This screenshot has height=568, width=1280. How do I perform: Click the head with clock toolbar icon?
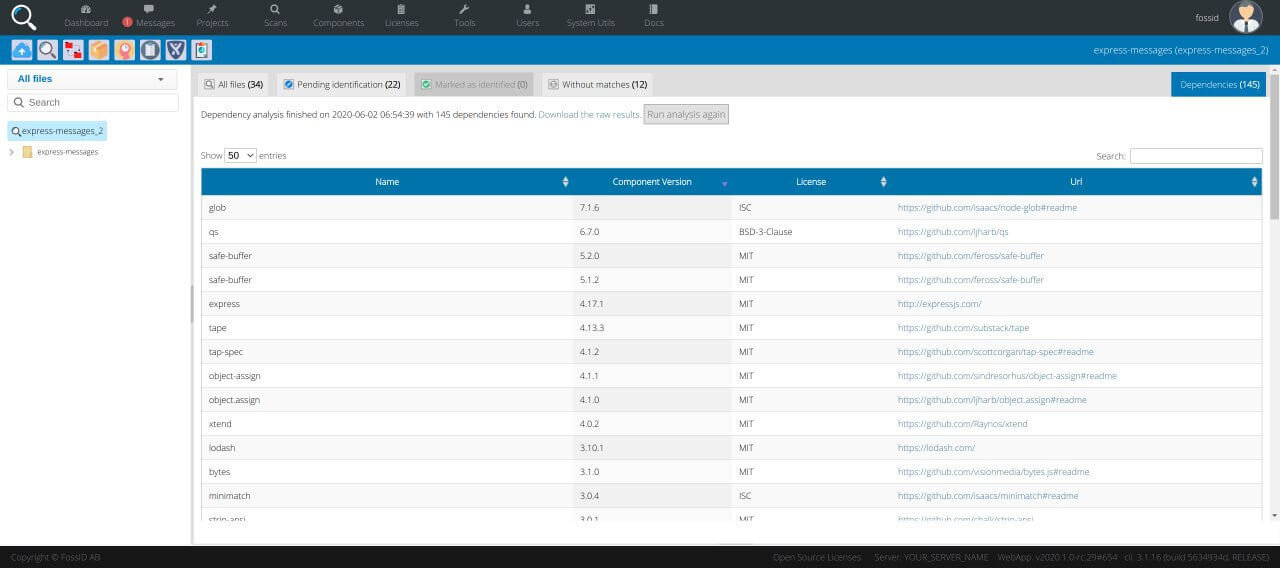124,50
